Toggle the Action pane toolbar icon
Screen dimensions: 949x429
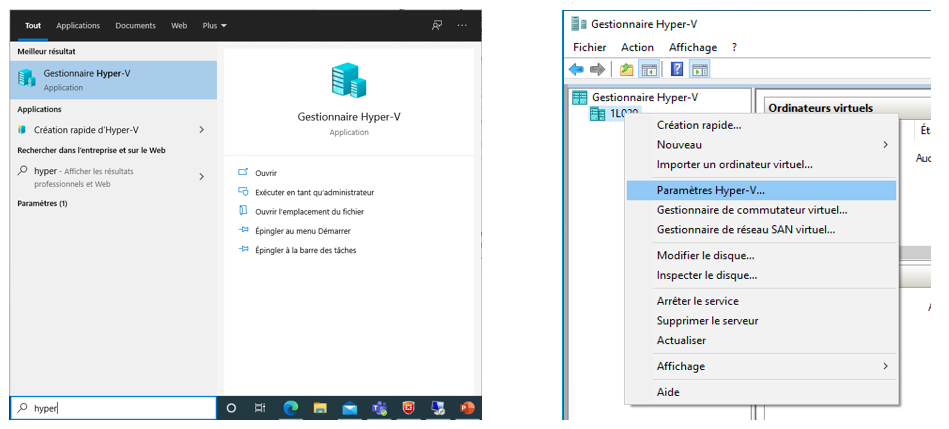point(700,70)
